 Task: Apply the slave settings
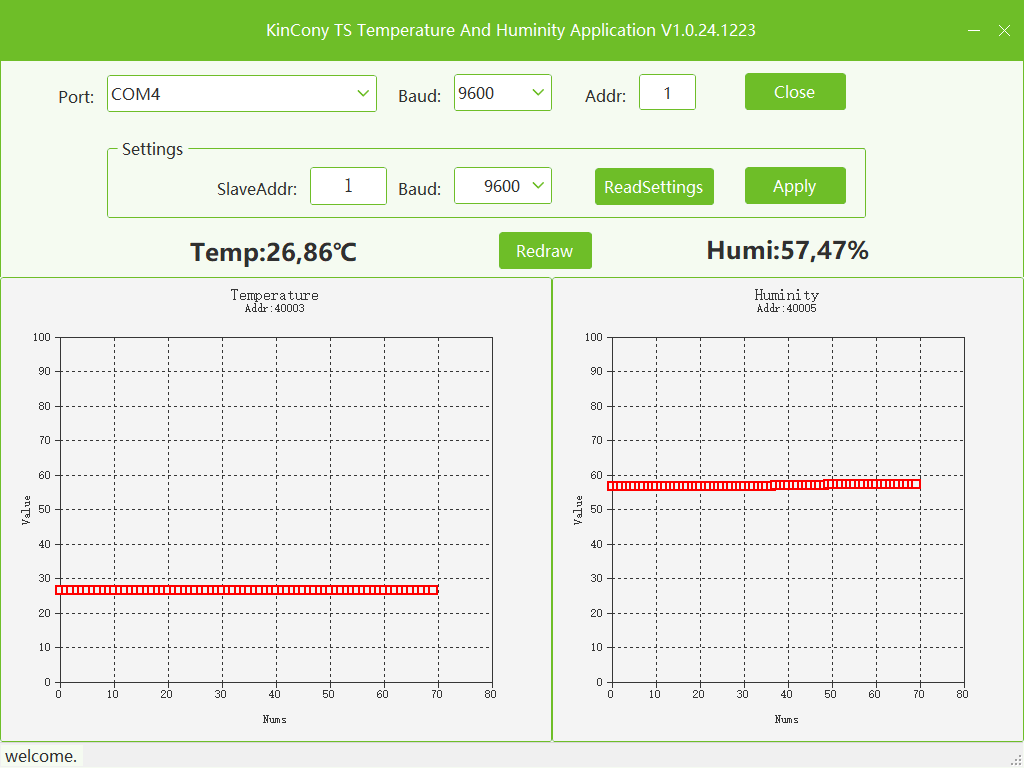click(795, 186)
